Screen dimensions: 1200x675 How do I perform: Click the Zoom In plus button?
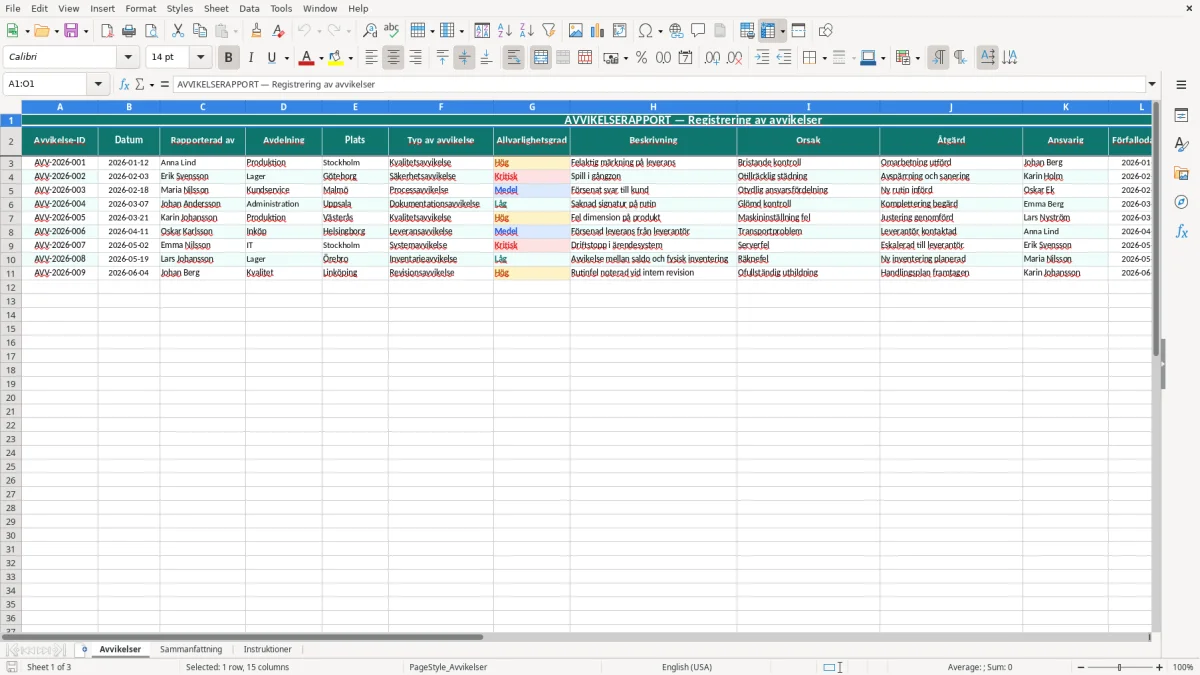click(x=1160, y=667)
